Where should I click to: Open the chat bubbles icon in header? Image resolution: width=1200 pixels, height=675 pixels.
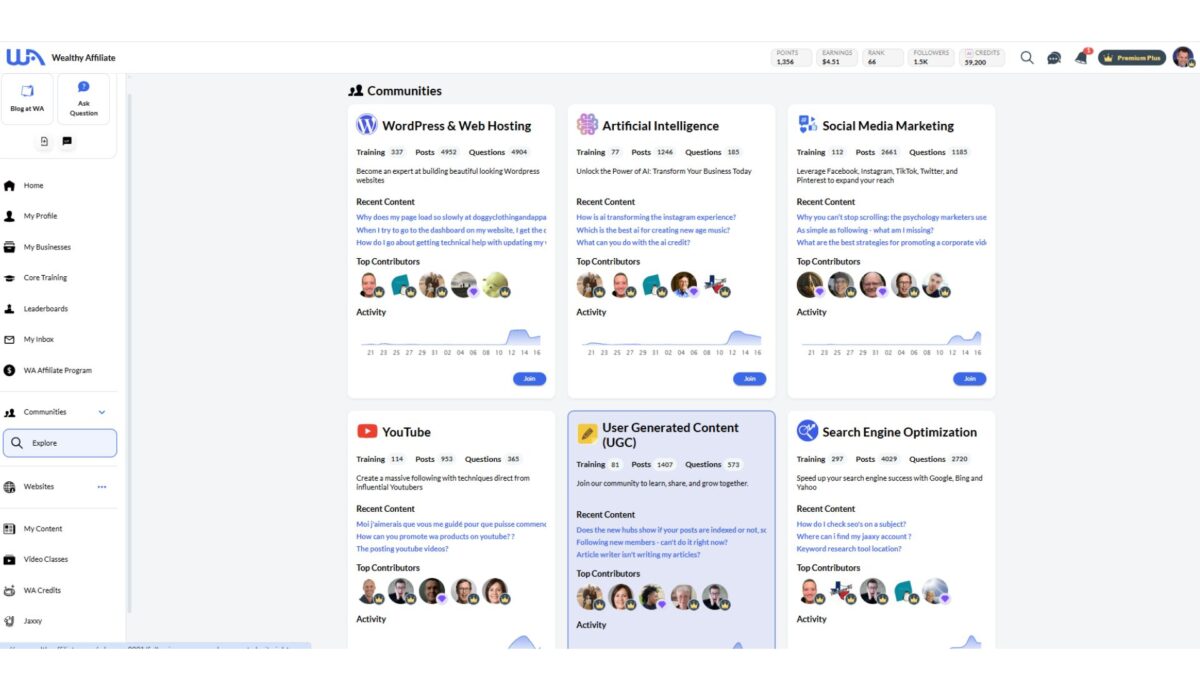[x=1054, y=58]
